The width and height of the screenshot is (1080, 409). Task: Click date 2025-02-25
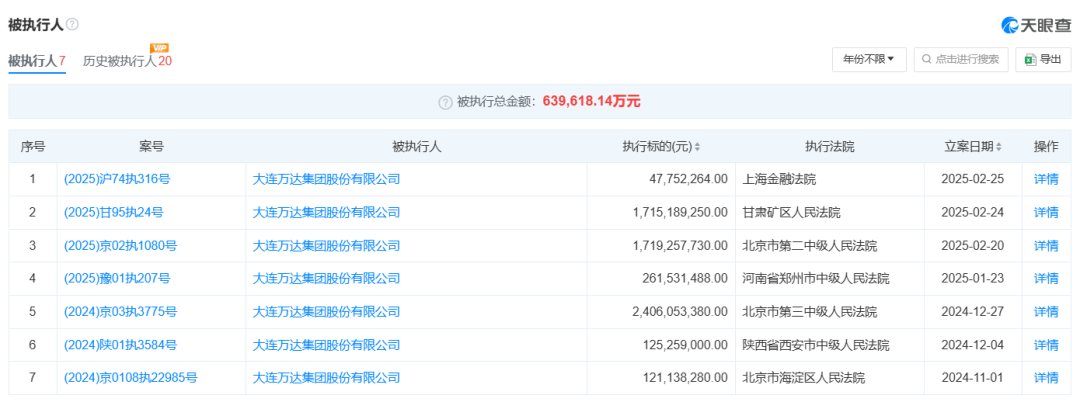click(973, 179)
